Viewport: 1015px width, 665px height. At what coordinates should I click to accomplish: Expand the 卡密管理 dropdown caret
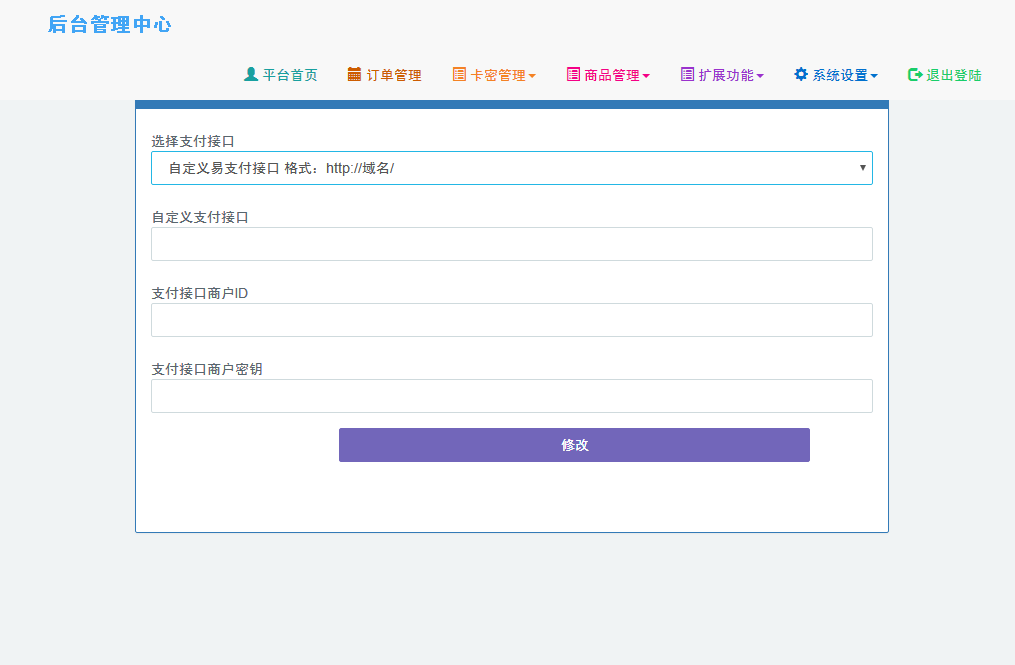(532, 76)
